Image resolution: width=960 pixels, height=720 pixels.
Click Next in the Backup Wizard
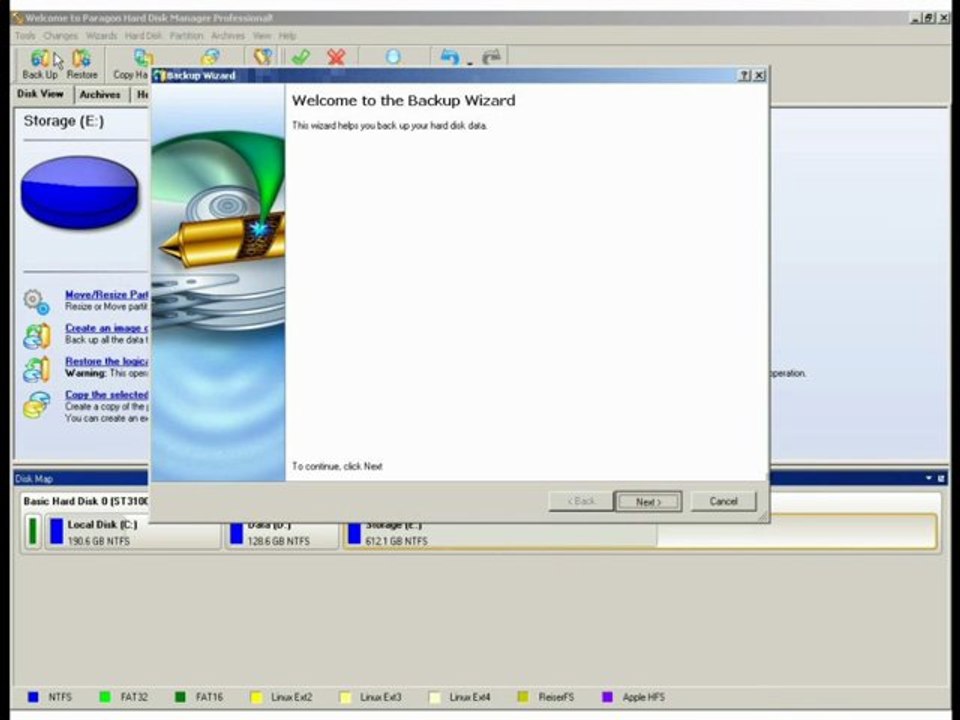pos(648,501)
